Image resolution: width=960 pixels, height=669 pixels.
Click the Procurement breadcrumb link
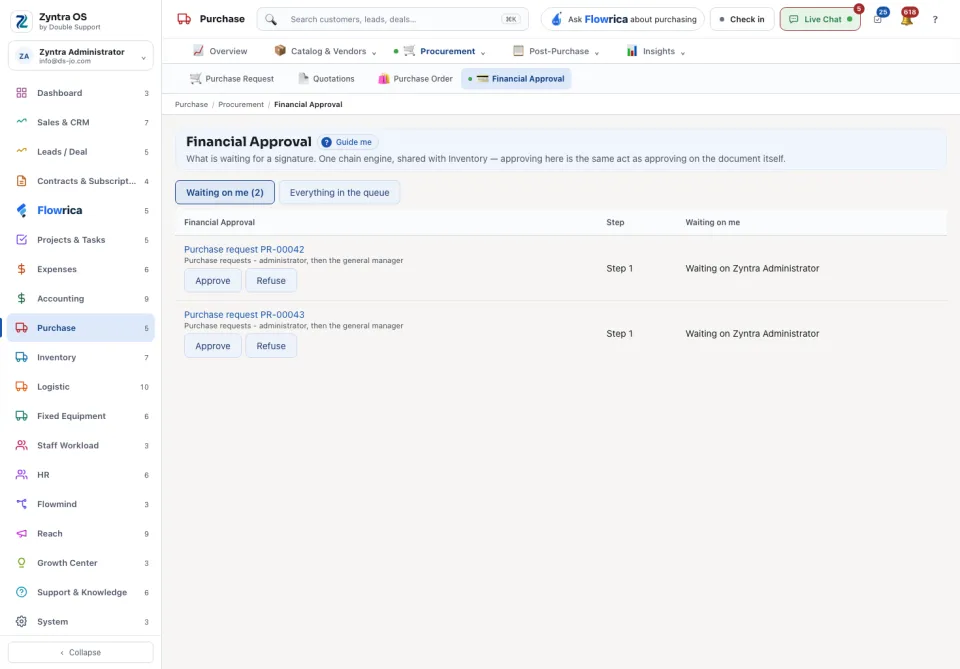(x=241, y=105)
